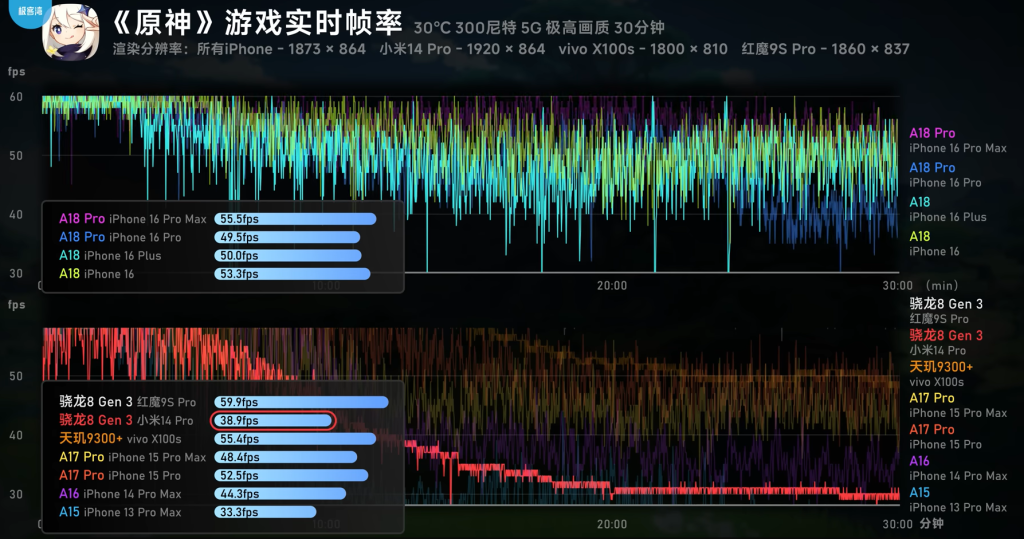Click the 20:00 marker on lower chart
The height and width of the screenshot is (539, 1024).
[612, 524]
